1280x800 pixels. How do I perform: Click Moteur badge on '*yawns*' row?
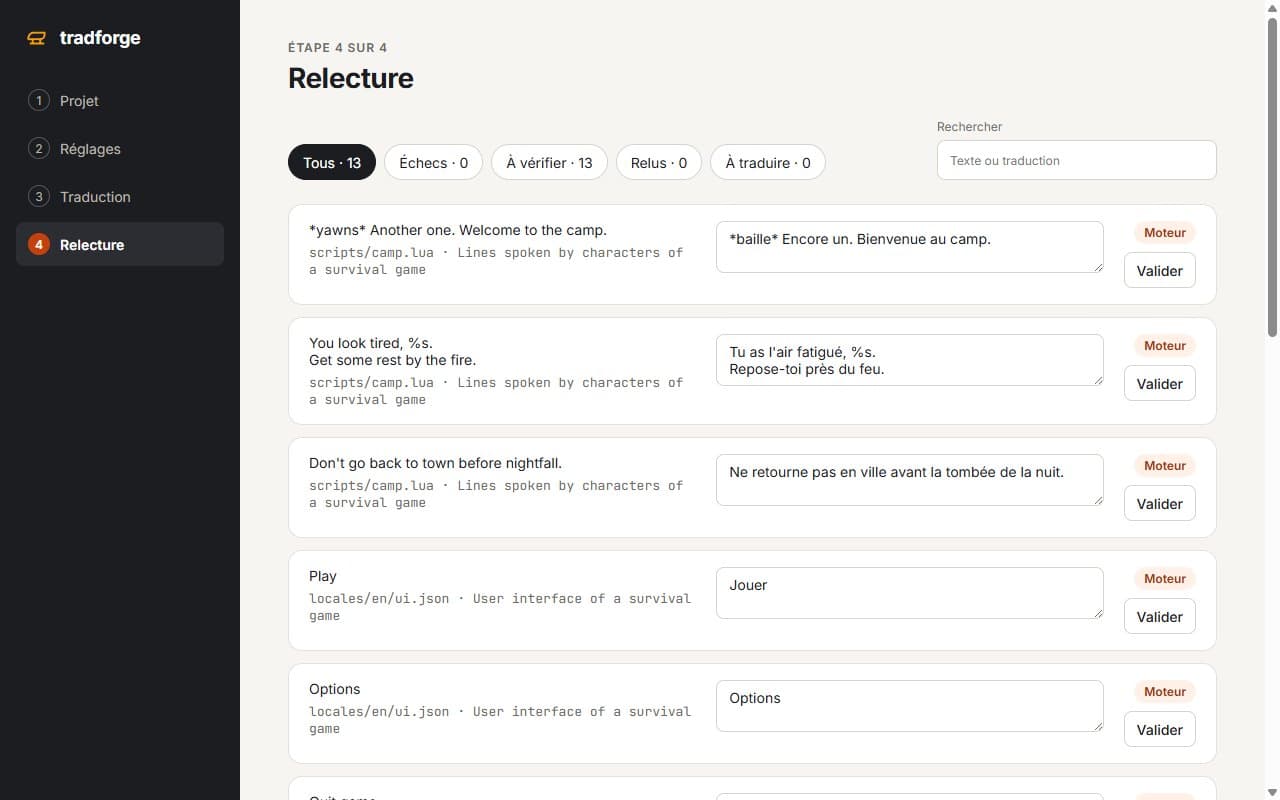pyautogui.click(x=1165, y=233)
